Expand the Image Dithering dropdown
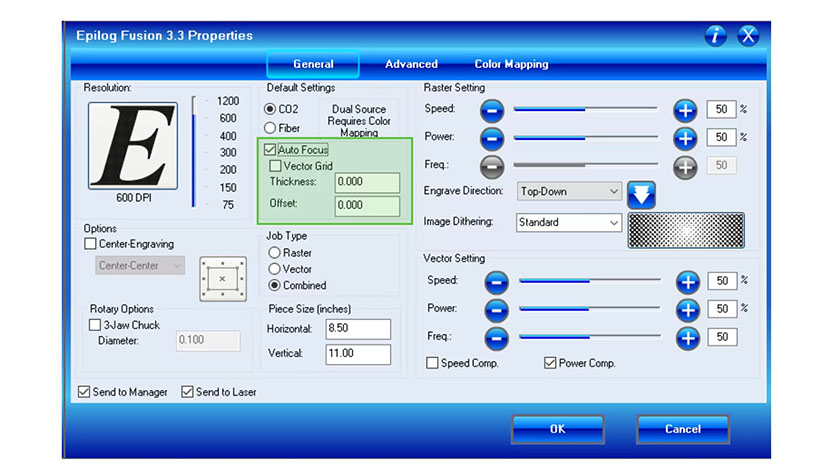The height and width of the screenshot is (473, 830). (569, 223)
